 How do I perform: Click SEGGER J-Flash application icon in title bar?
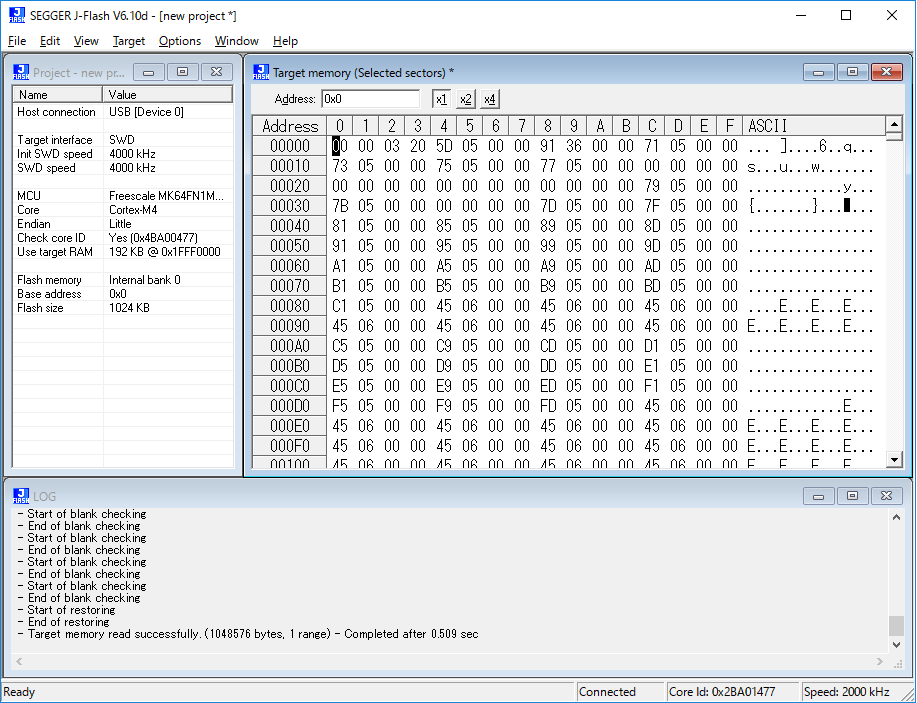coord(17,15)
